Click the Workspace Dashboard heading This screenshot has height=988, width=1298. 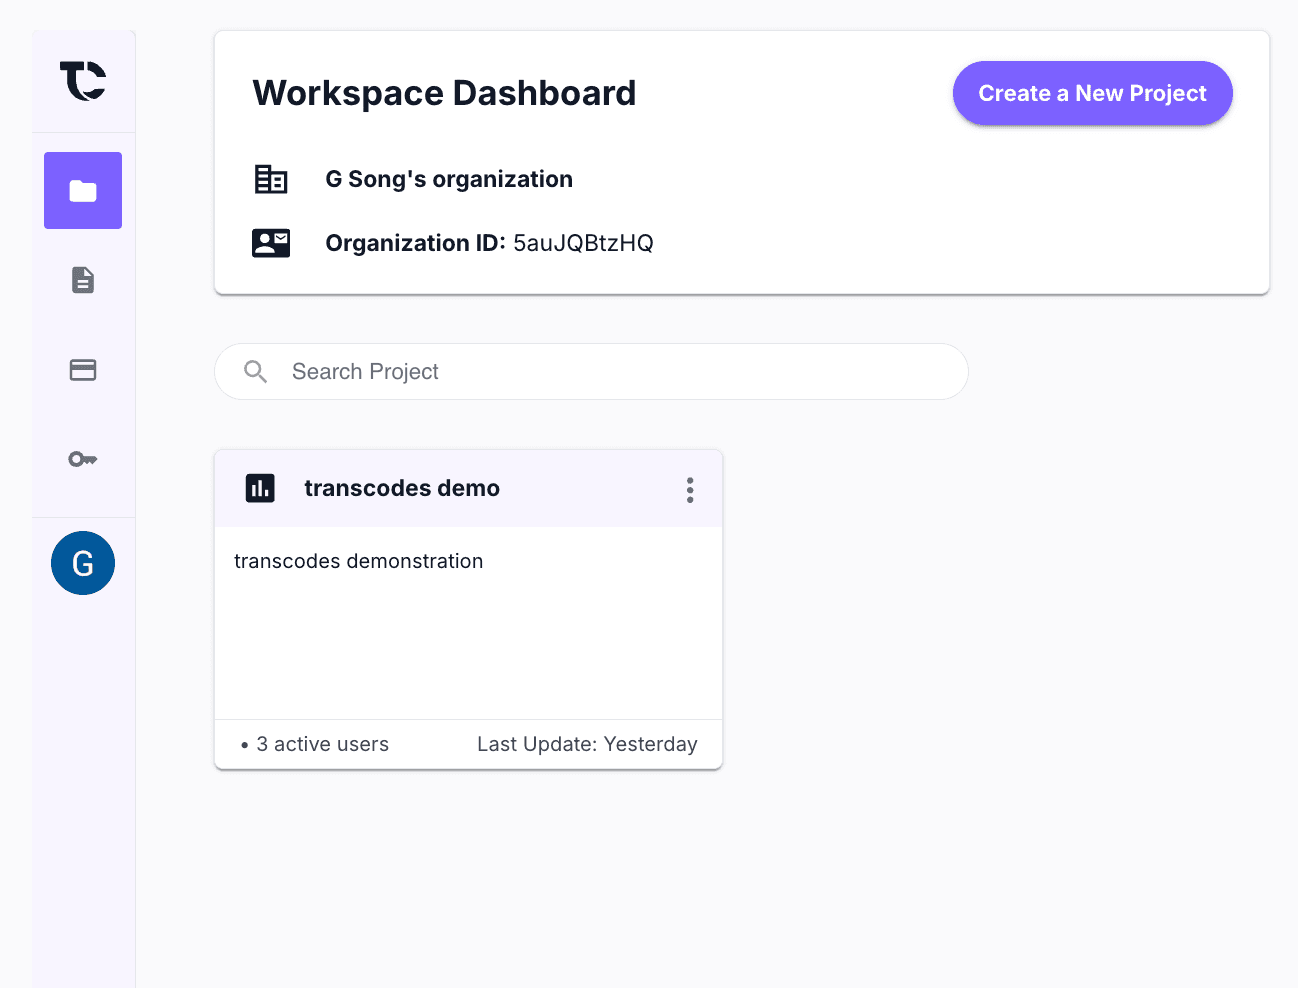point(443,93)
